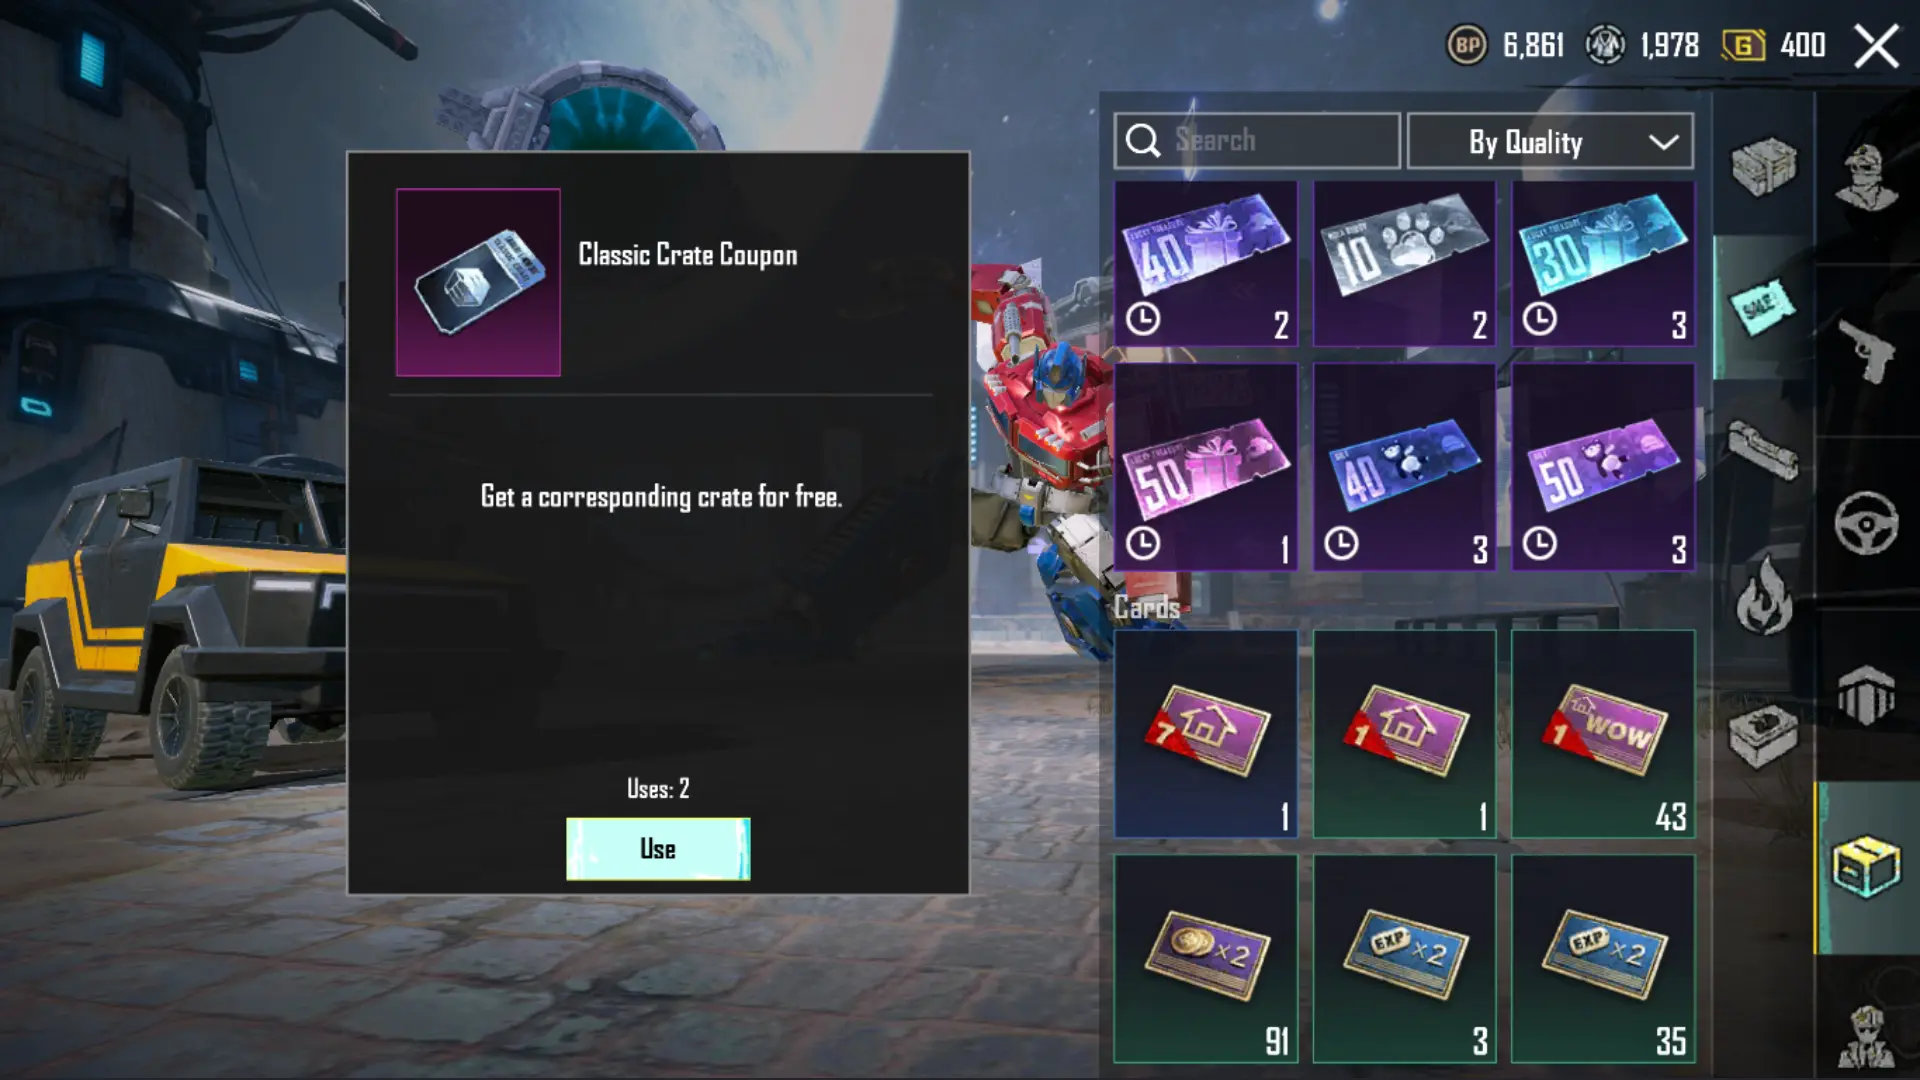Select the SALE coupon tab icon
1920x1080 pixels.
pyautogui.click(x=1764, y=306)
